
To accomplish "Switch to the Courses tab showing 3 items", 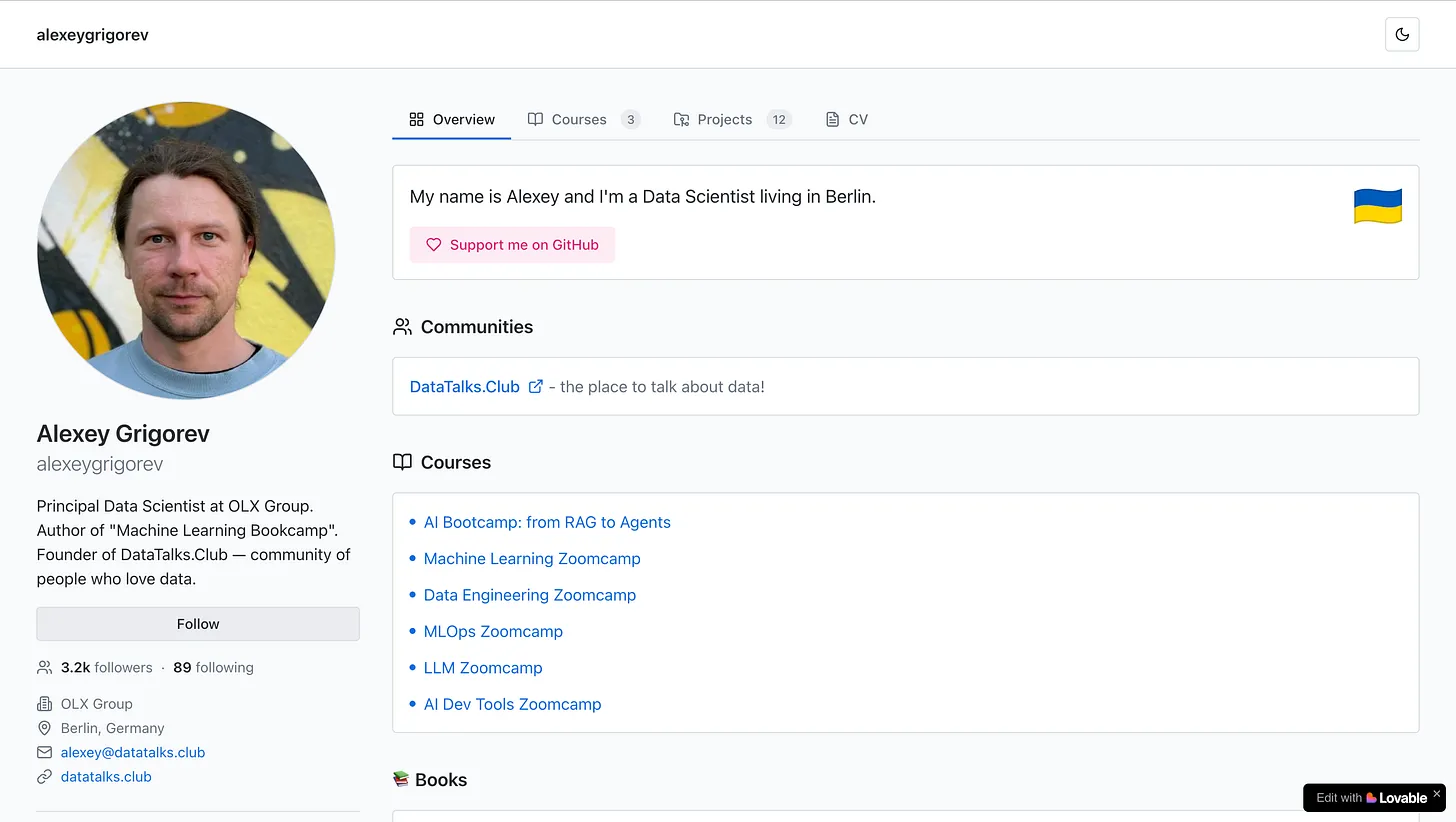I will [581, 119].
